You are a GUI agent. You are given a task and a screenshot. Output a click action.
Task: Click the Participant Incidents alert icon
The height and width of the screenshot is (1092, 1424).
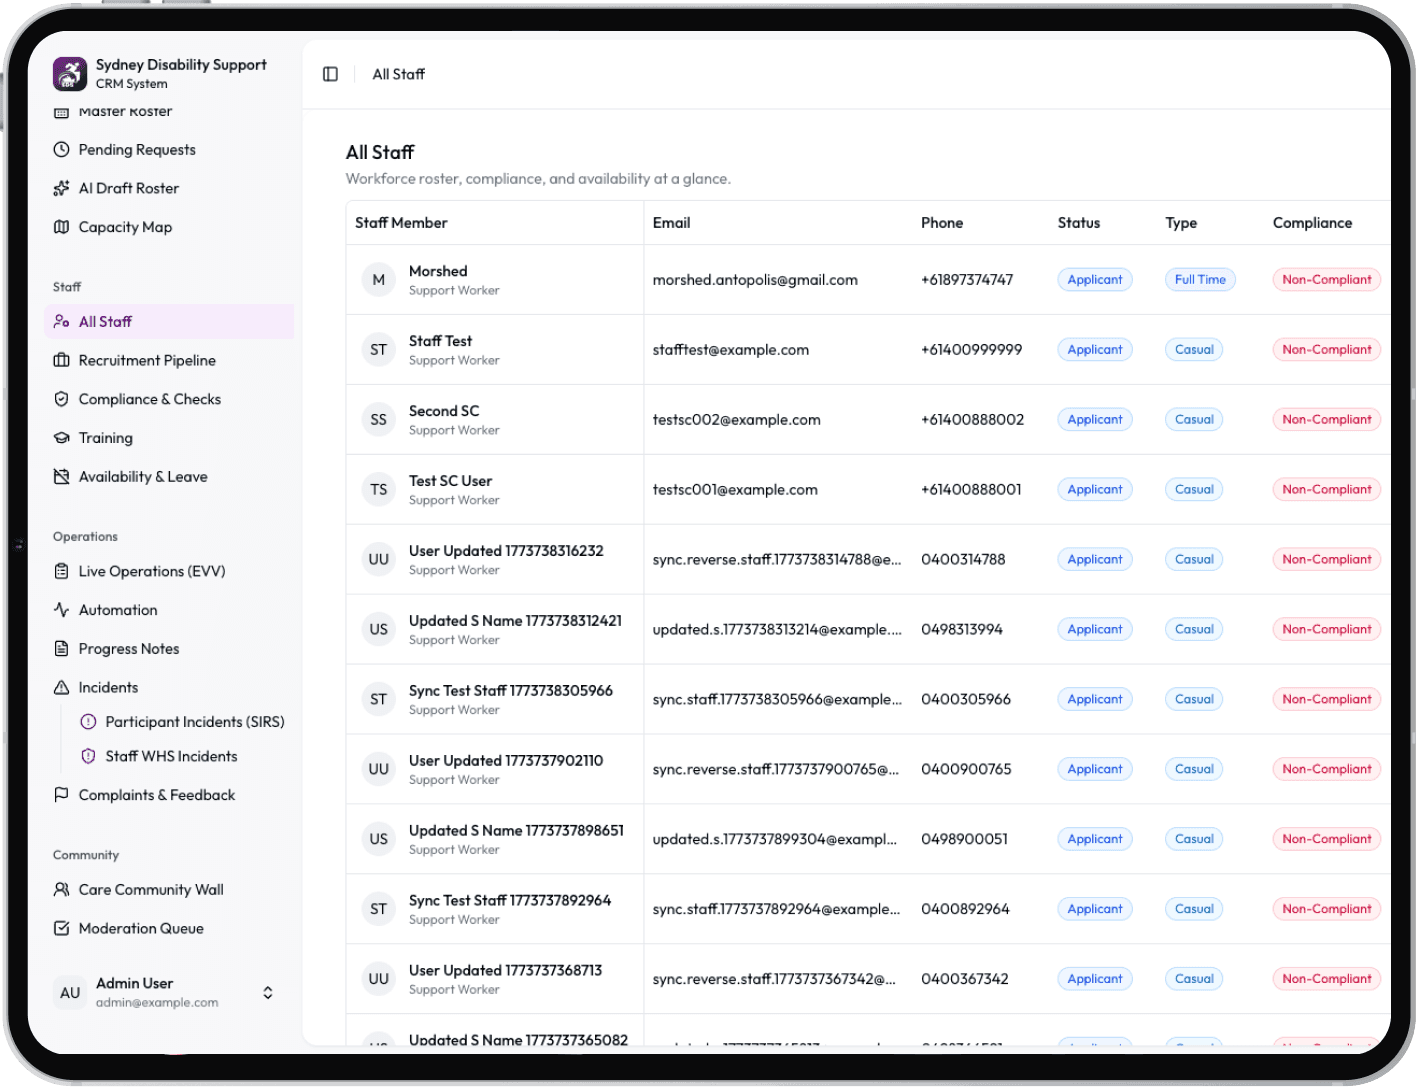pyautogui.click(x=88, y=722)
